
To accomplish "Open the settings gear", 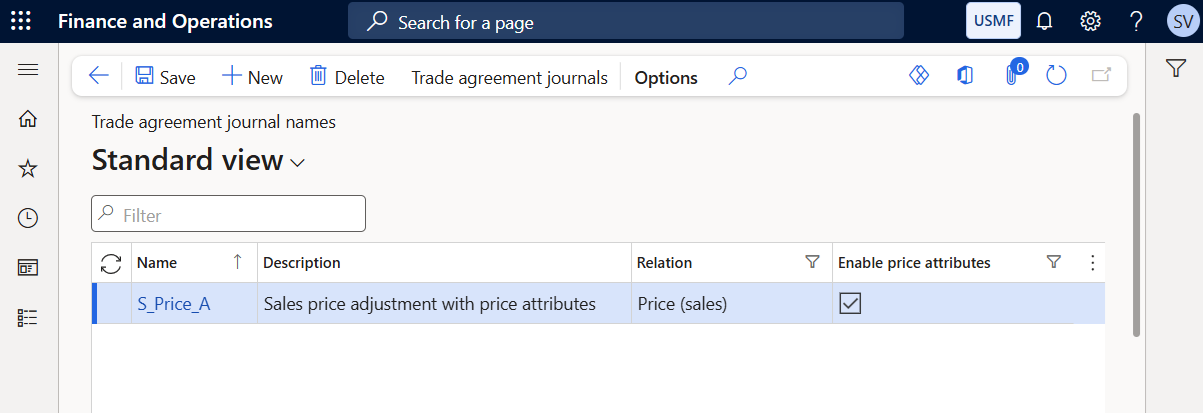I will coord(1090,21).
